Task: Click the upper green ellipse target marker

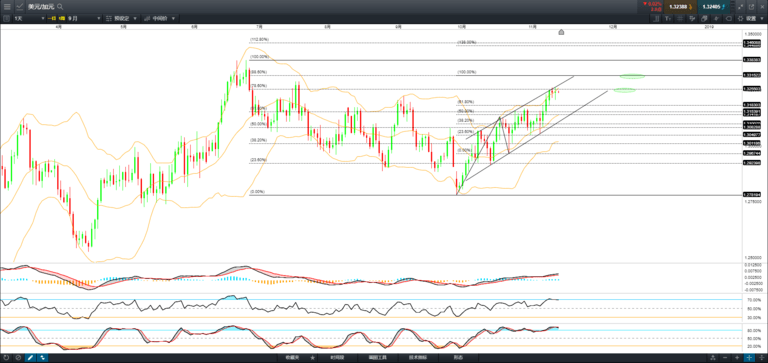Action: click(x=632, y=76)
